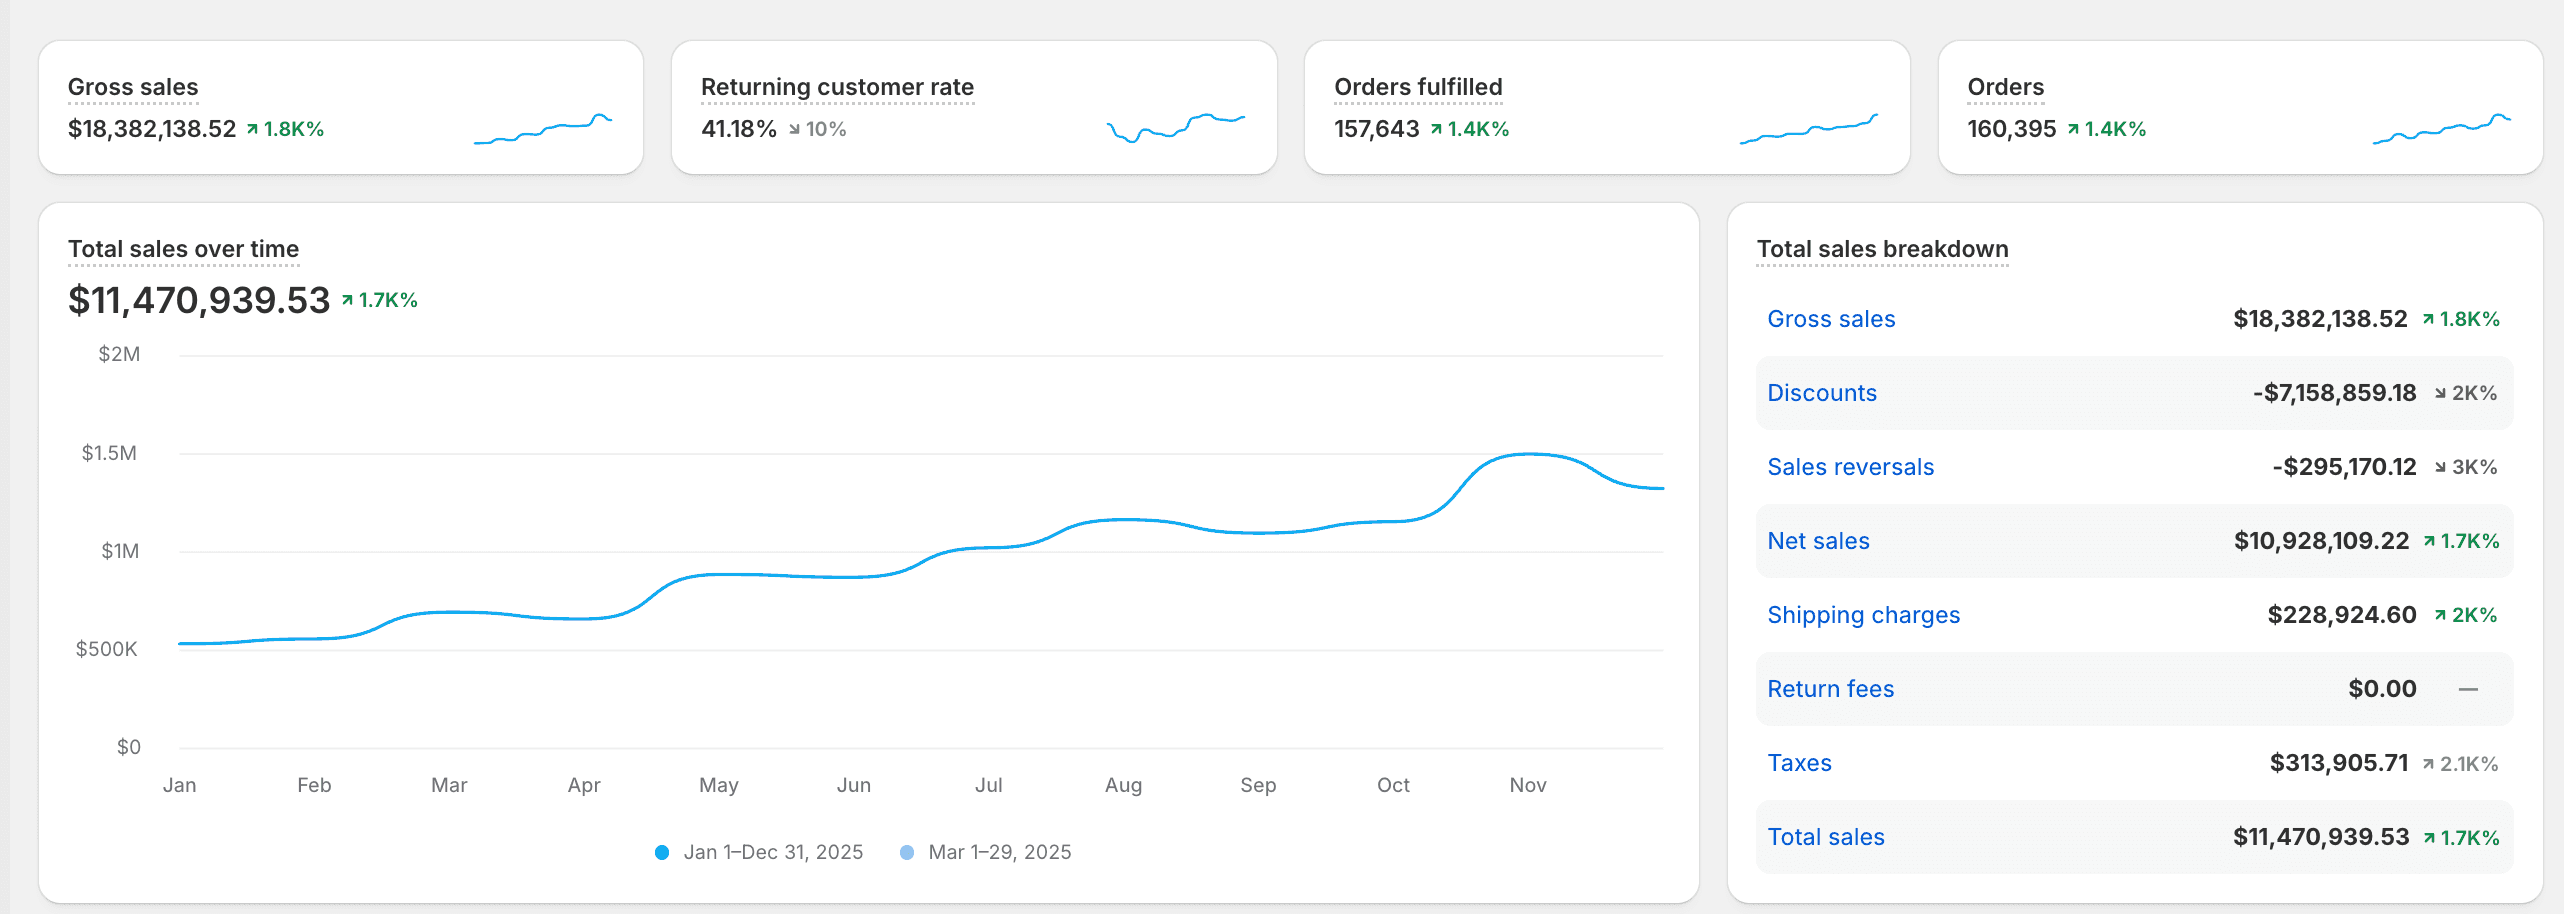Click the Mar 1–29, 2025 legend label
This screenshot has height=914, width=2564.
pyautogui.click(x=1000, y=852)
